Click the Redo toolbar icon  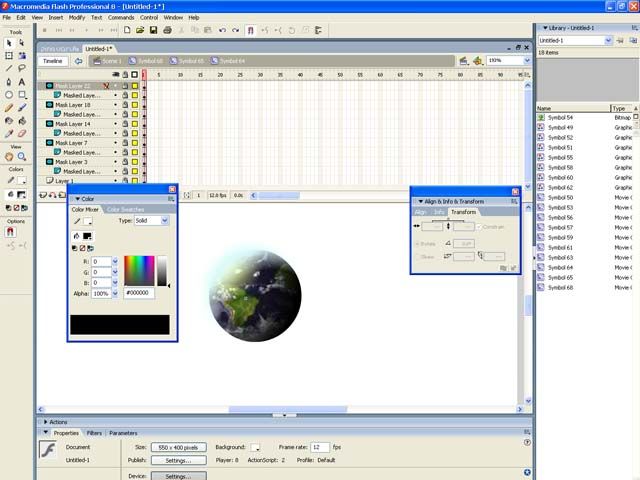click(236, 30)
